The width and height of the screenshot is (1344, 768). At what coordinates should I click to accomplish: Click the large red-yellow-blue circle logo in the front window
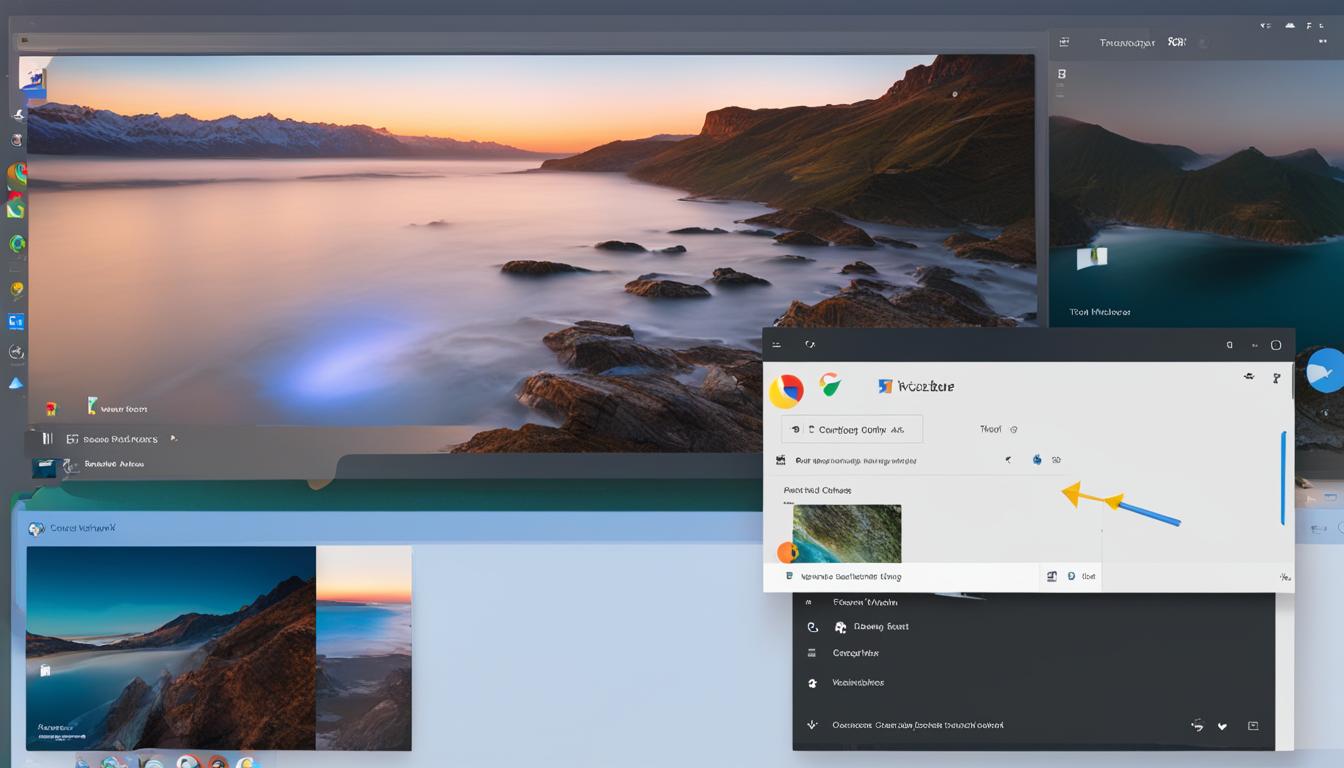pyautogui.click(x=786, y=391)
